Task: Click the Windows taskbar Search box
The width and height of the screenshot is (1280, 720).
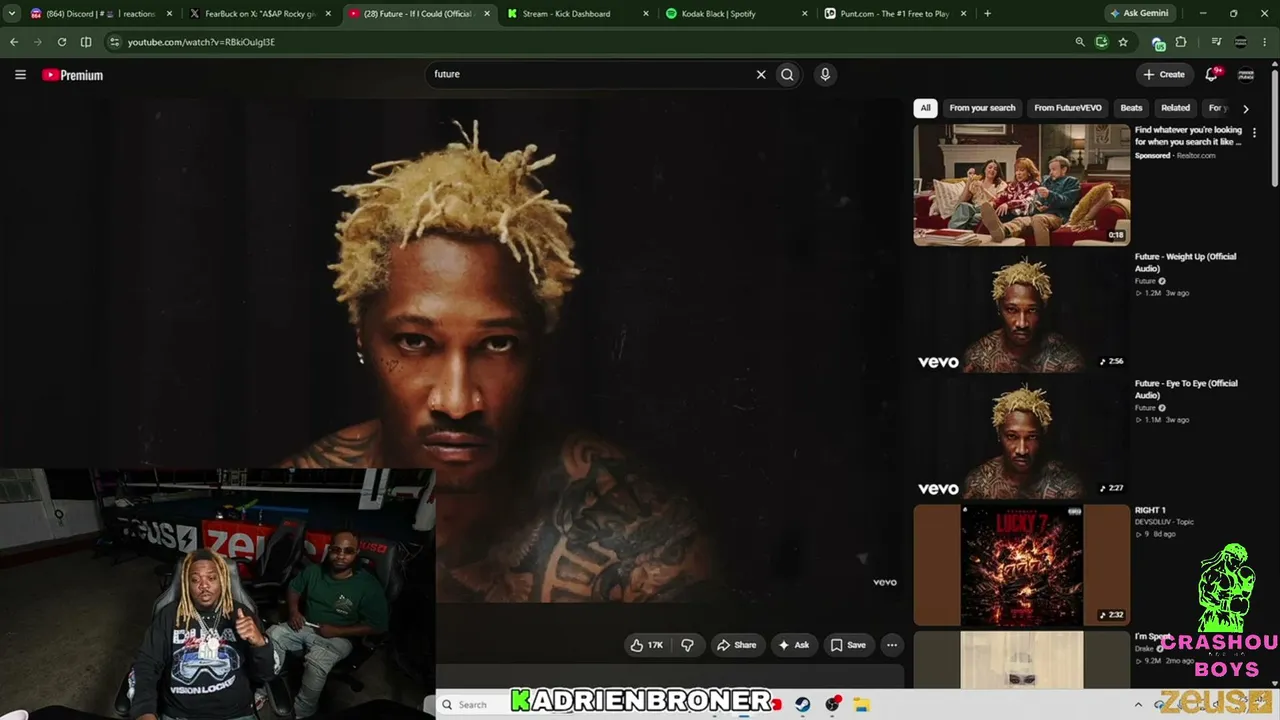Action: tap(473, 705)
